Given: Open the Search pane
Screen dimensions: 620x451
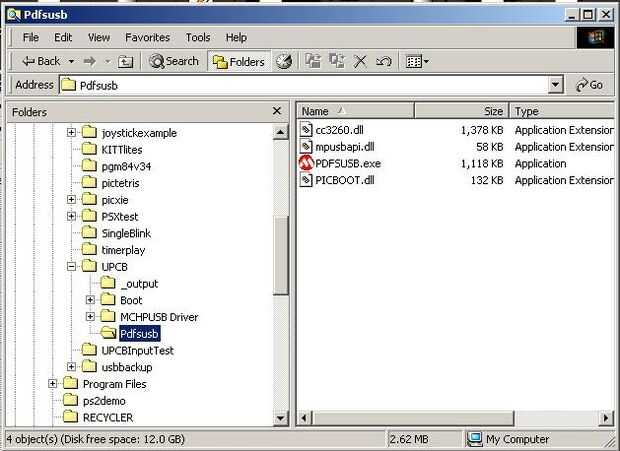Looking at the screenshot, I should (x=174, y=61).
